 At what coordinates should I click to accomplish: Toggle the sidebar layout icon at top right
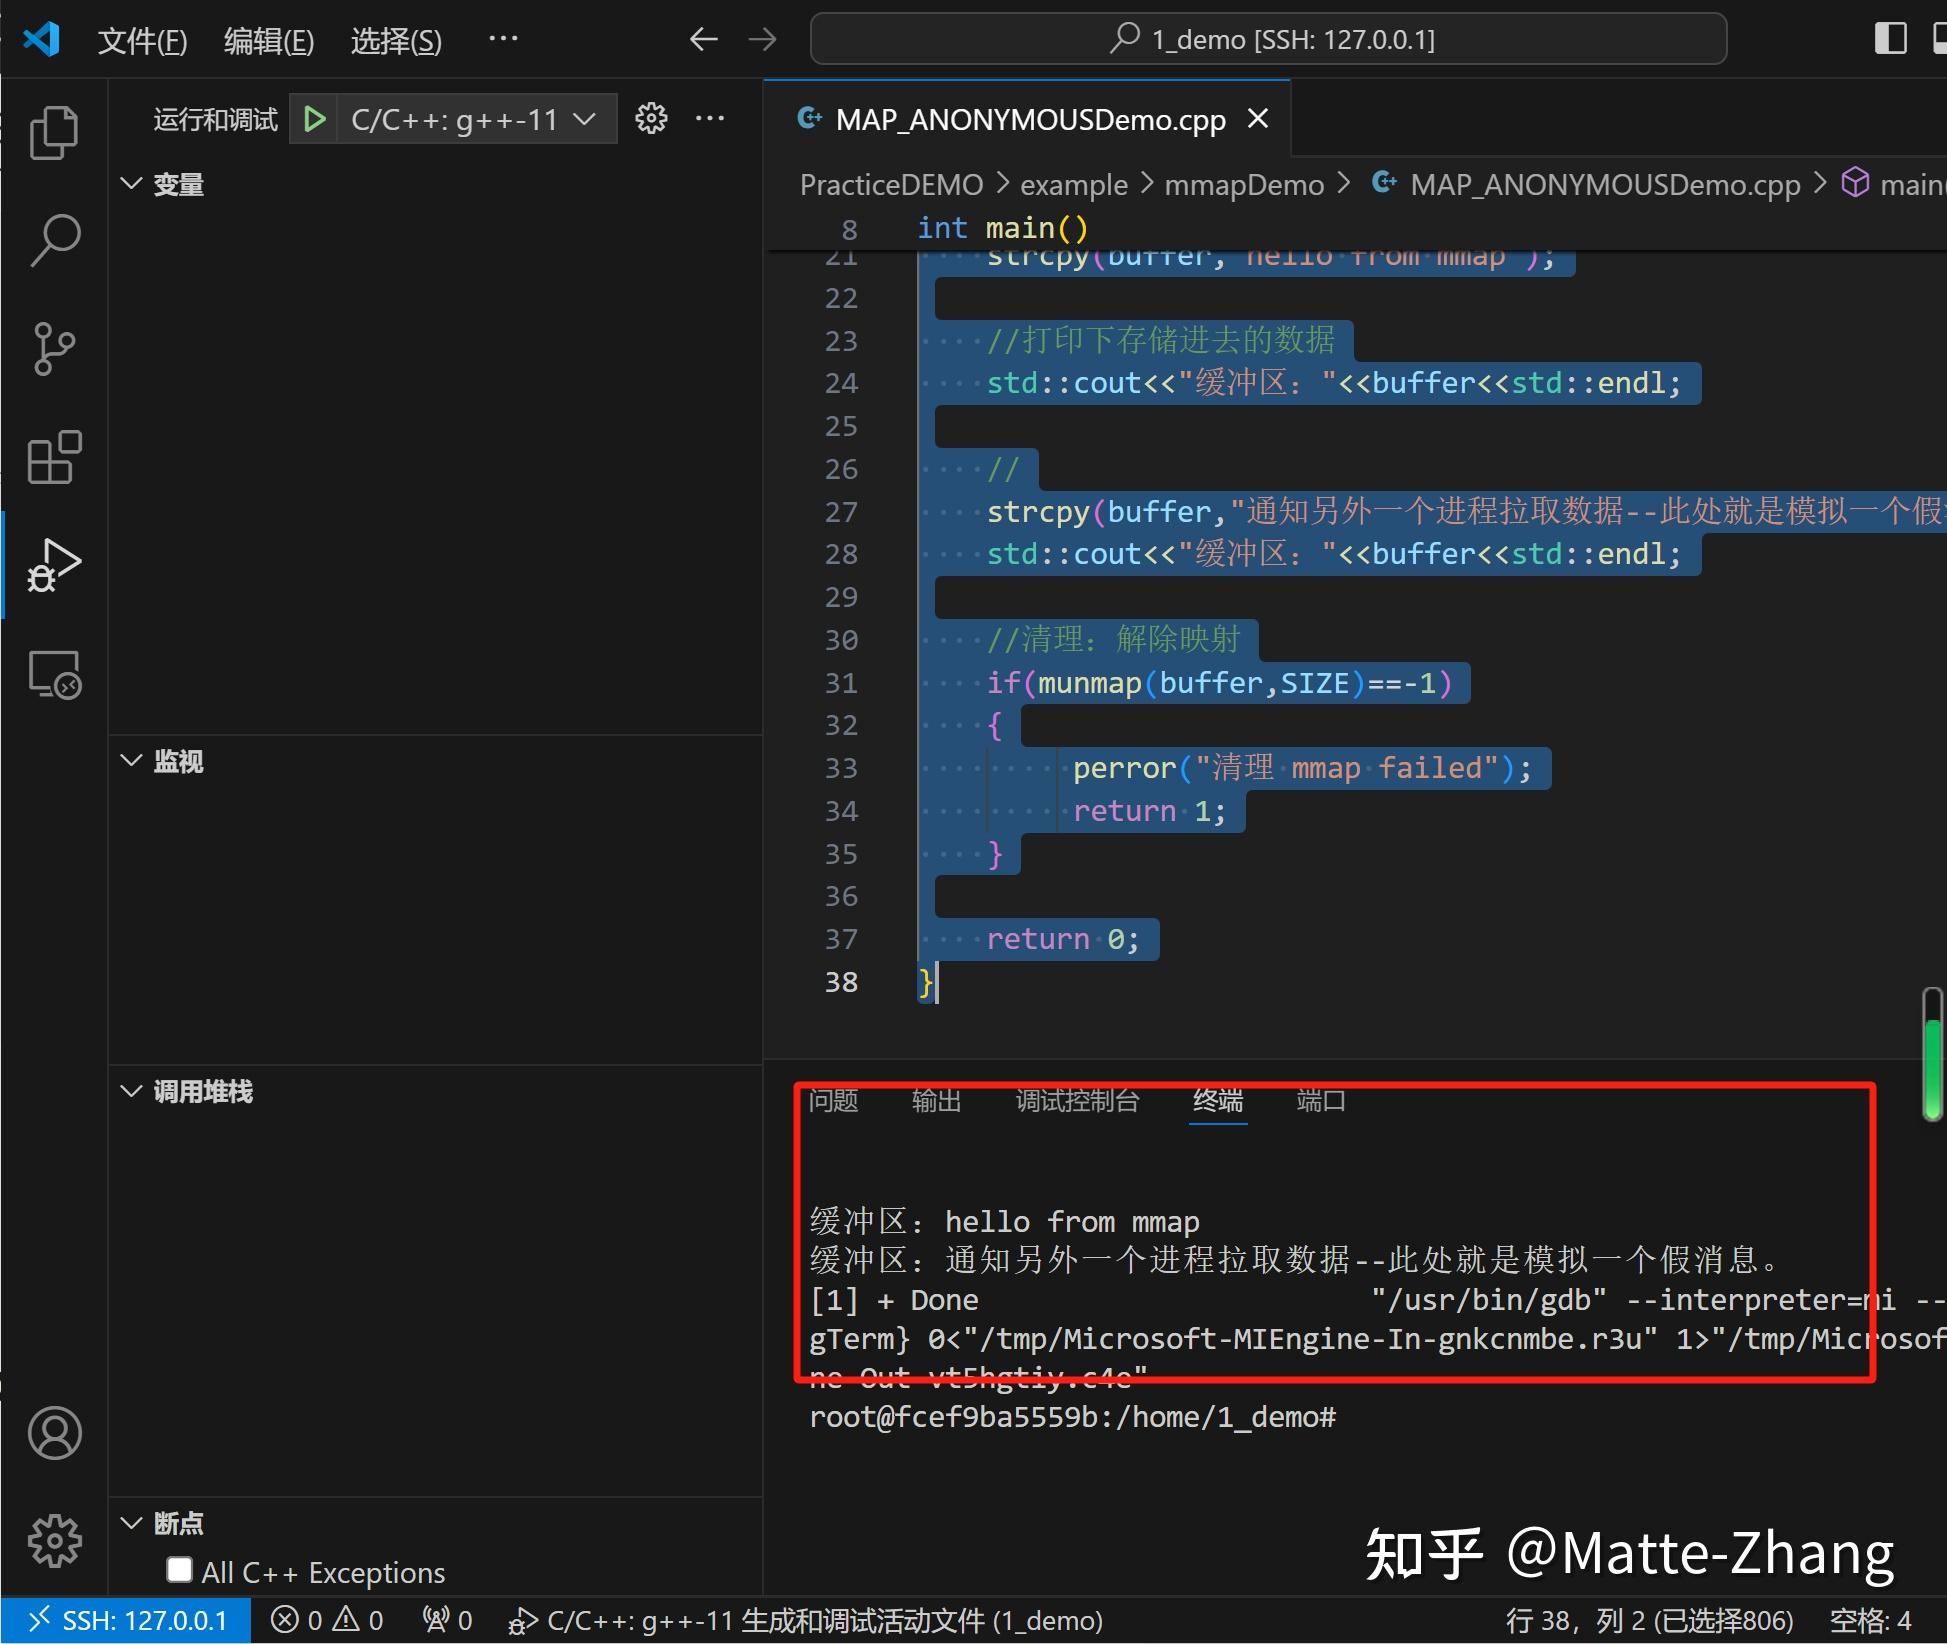(1888, 38)
